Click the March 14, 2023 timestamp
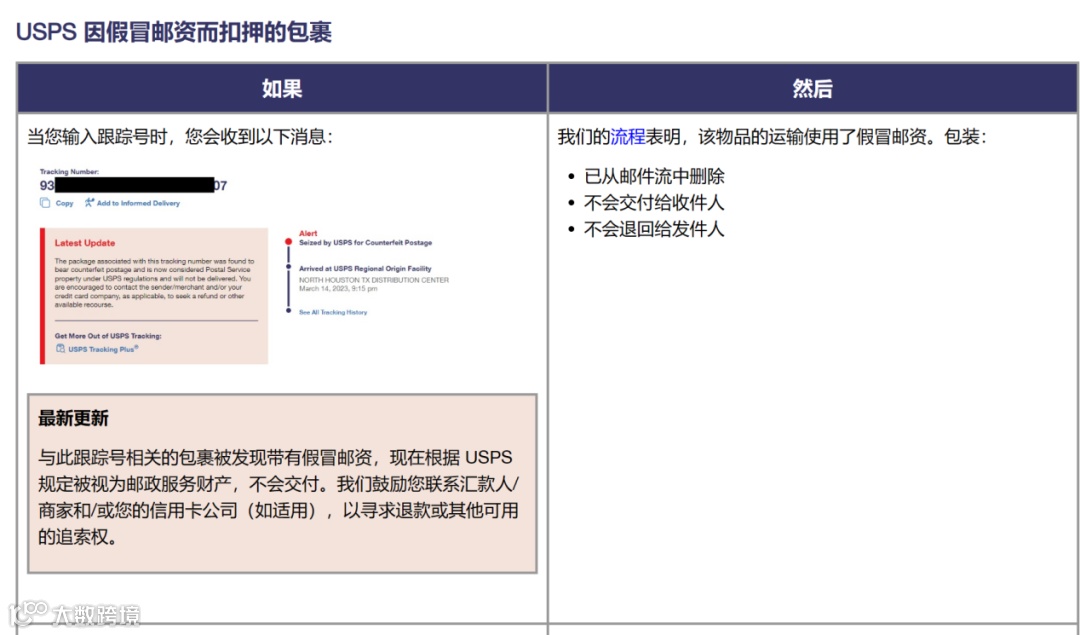 tap(338, 289)
